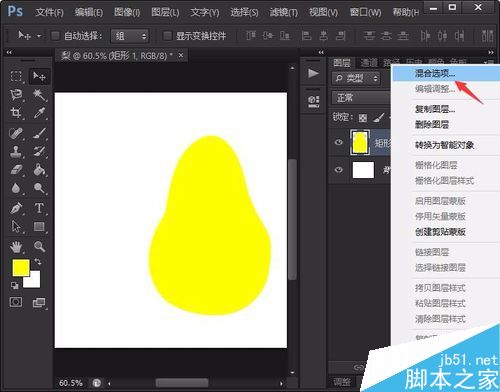Close the 梨 document tab
The height and width of the screenshot is (392, 500).
pos(181,55)
